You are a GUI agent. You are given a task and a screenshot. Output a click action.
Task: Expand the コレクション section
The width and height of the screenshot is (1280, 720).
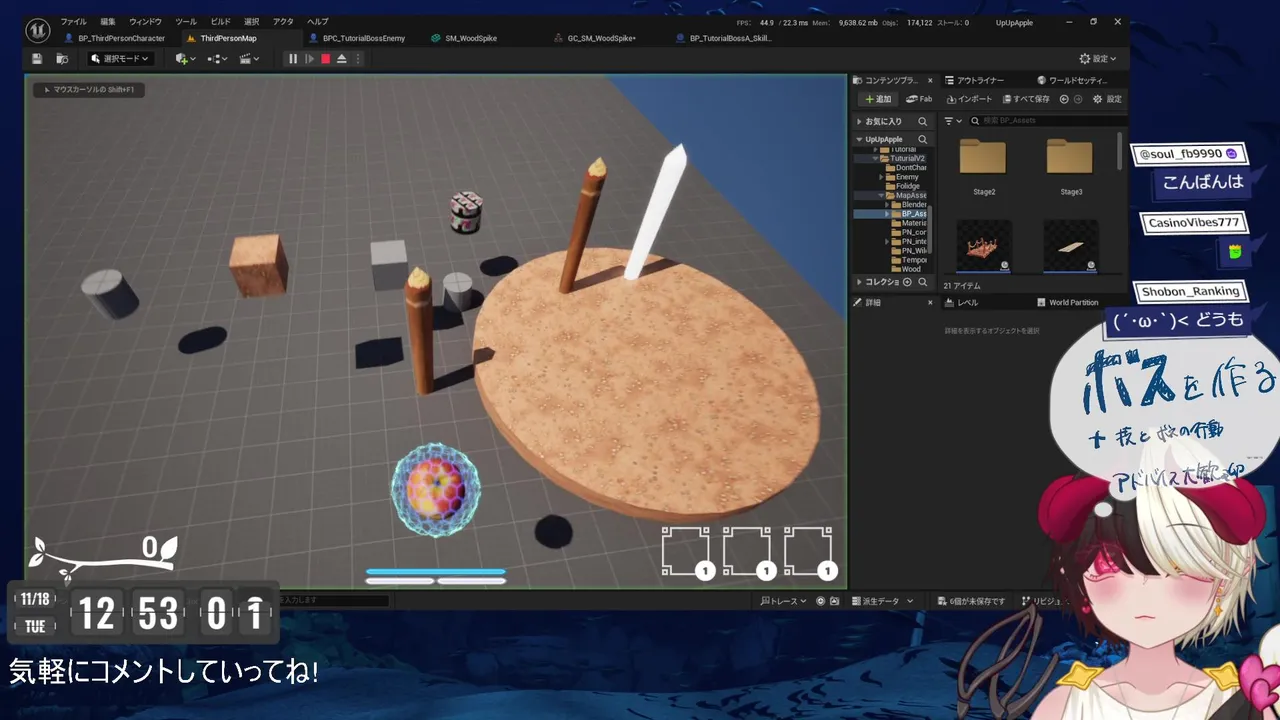pos(859,282)
